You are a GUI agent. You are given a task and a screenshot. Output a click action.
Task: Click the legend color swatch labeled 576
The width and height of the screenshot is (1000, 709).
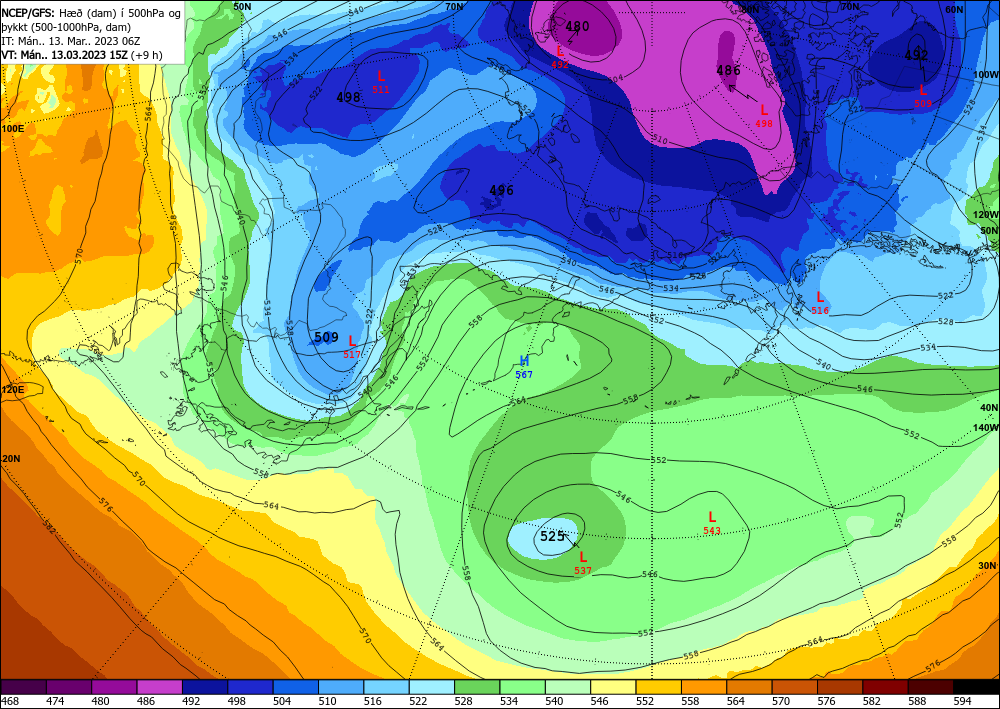point(840,687)
